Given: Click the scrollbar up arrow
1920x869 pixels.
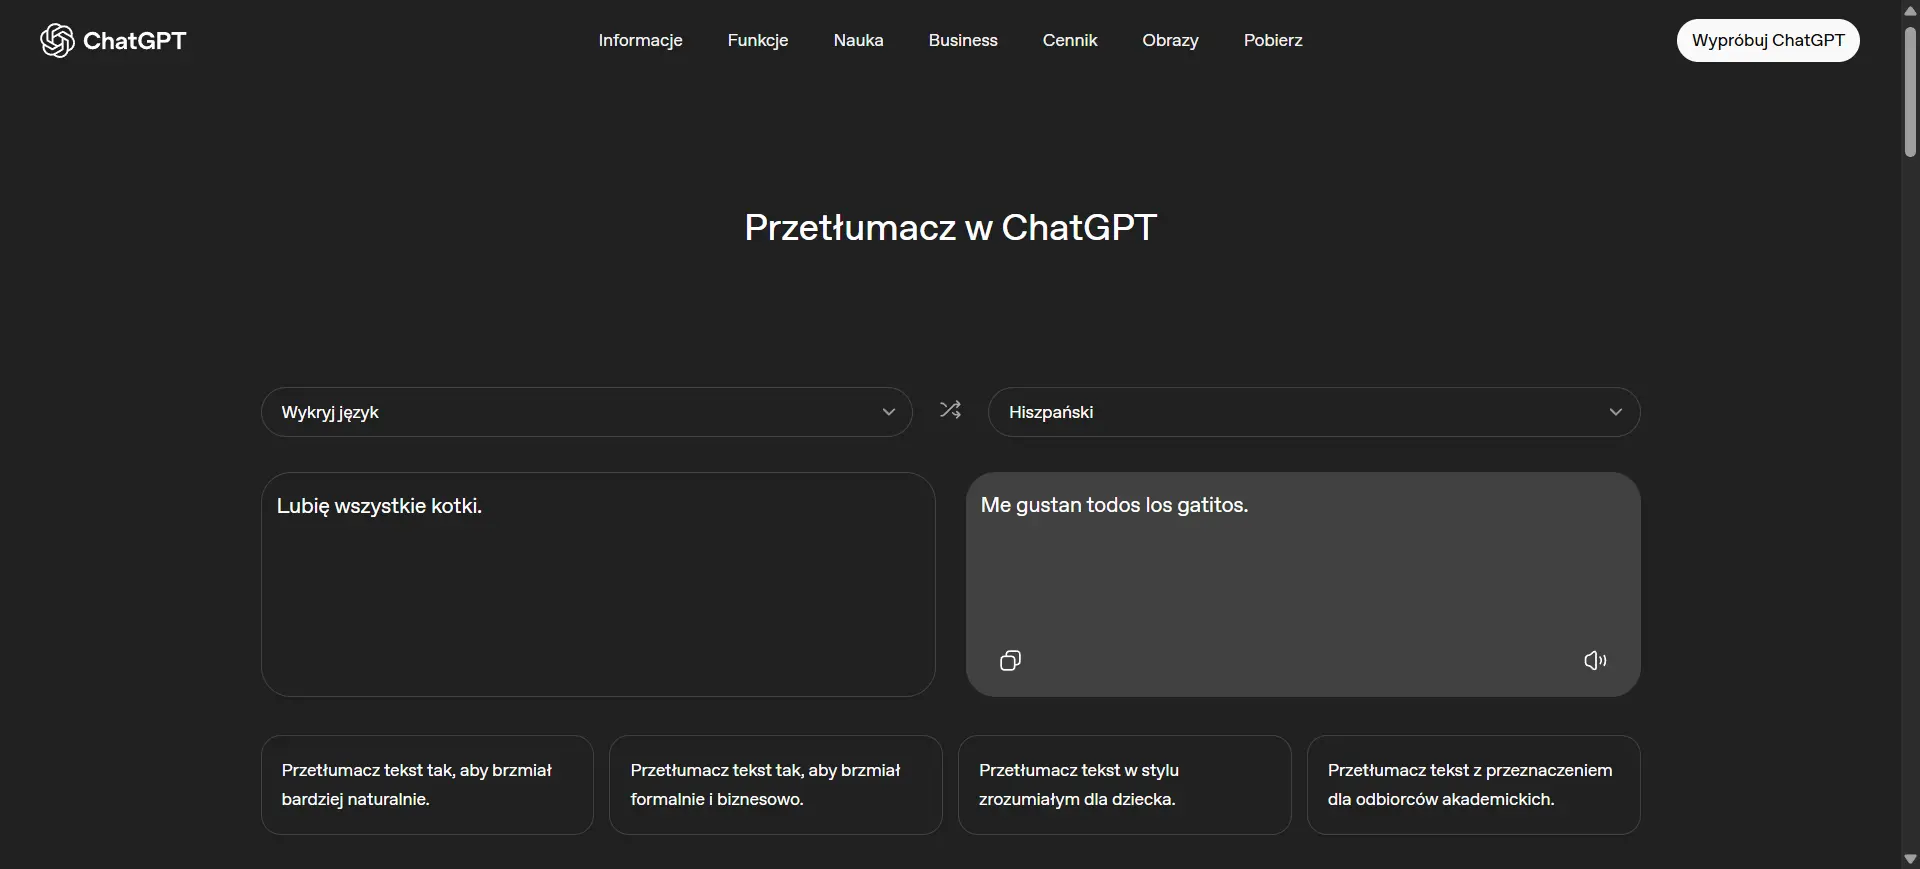Looking at the screenshot, I should point(1910,10).
